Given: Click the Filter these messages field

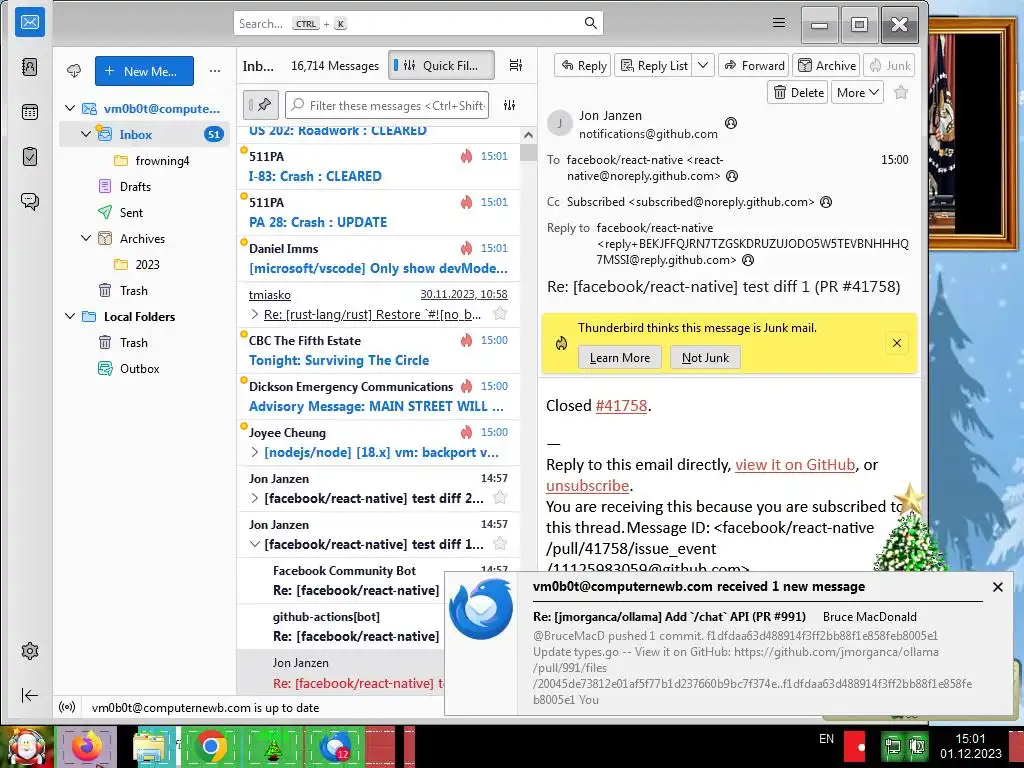Looking at the screenshot, I should coord(387,105).
